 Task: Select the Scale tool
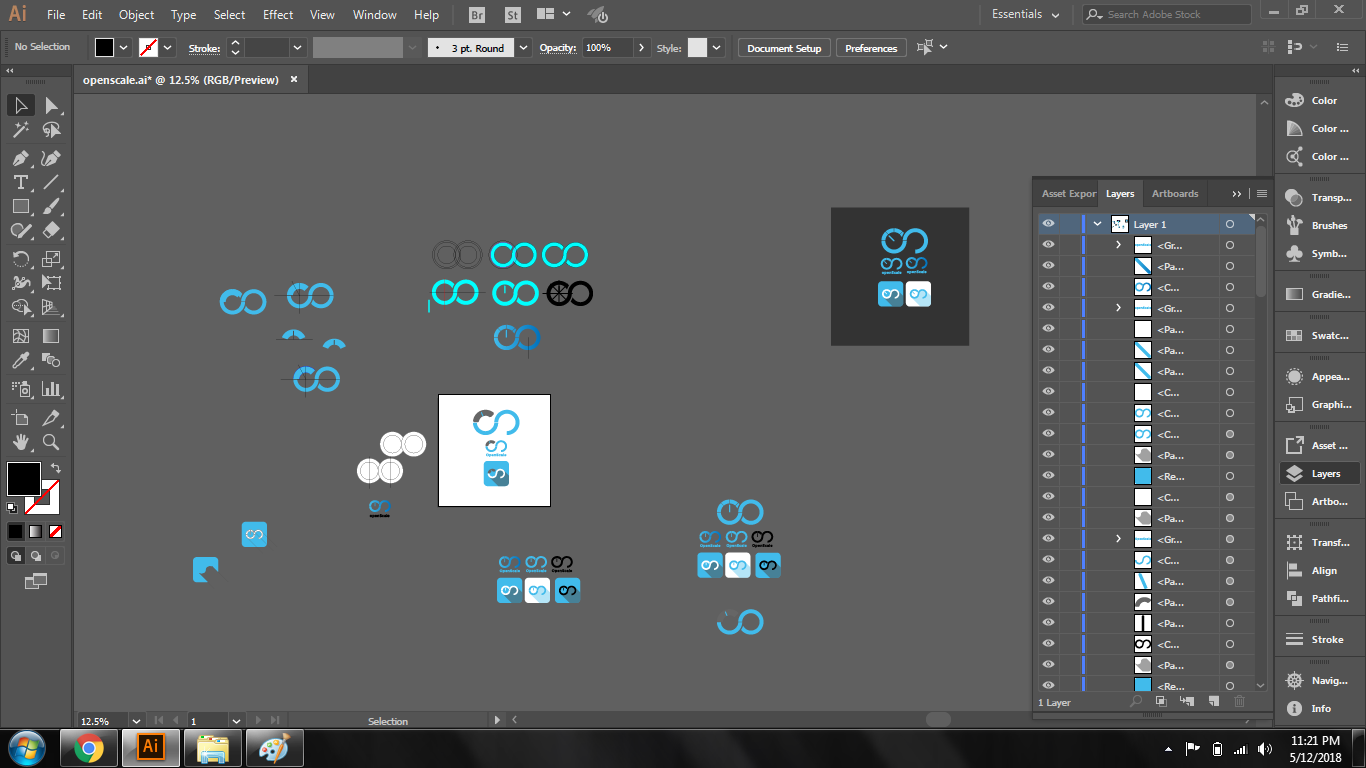tap(51, 259)
